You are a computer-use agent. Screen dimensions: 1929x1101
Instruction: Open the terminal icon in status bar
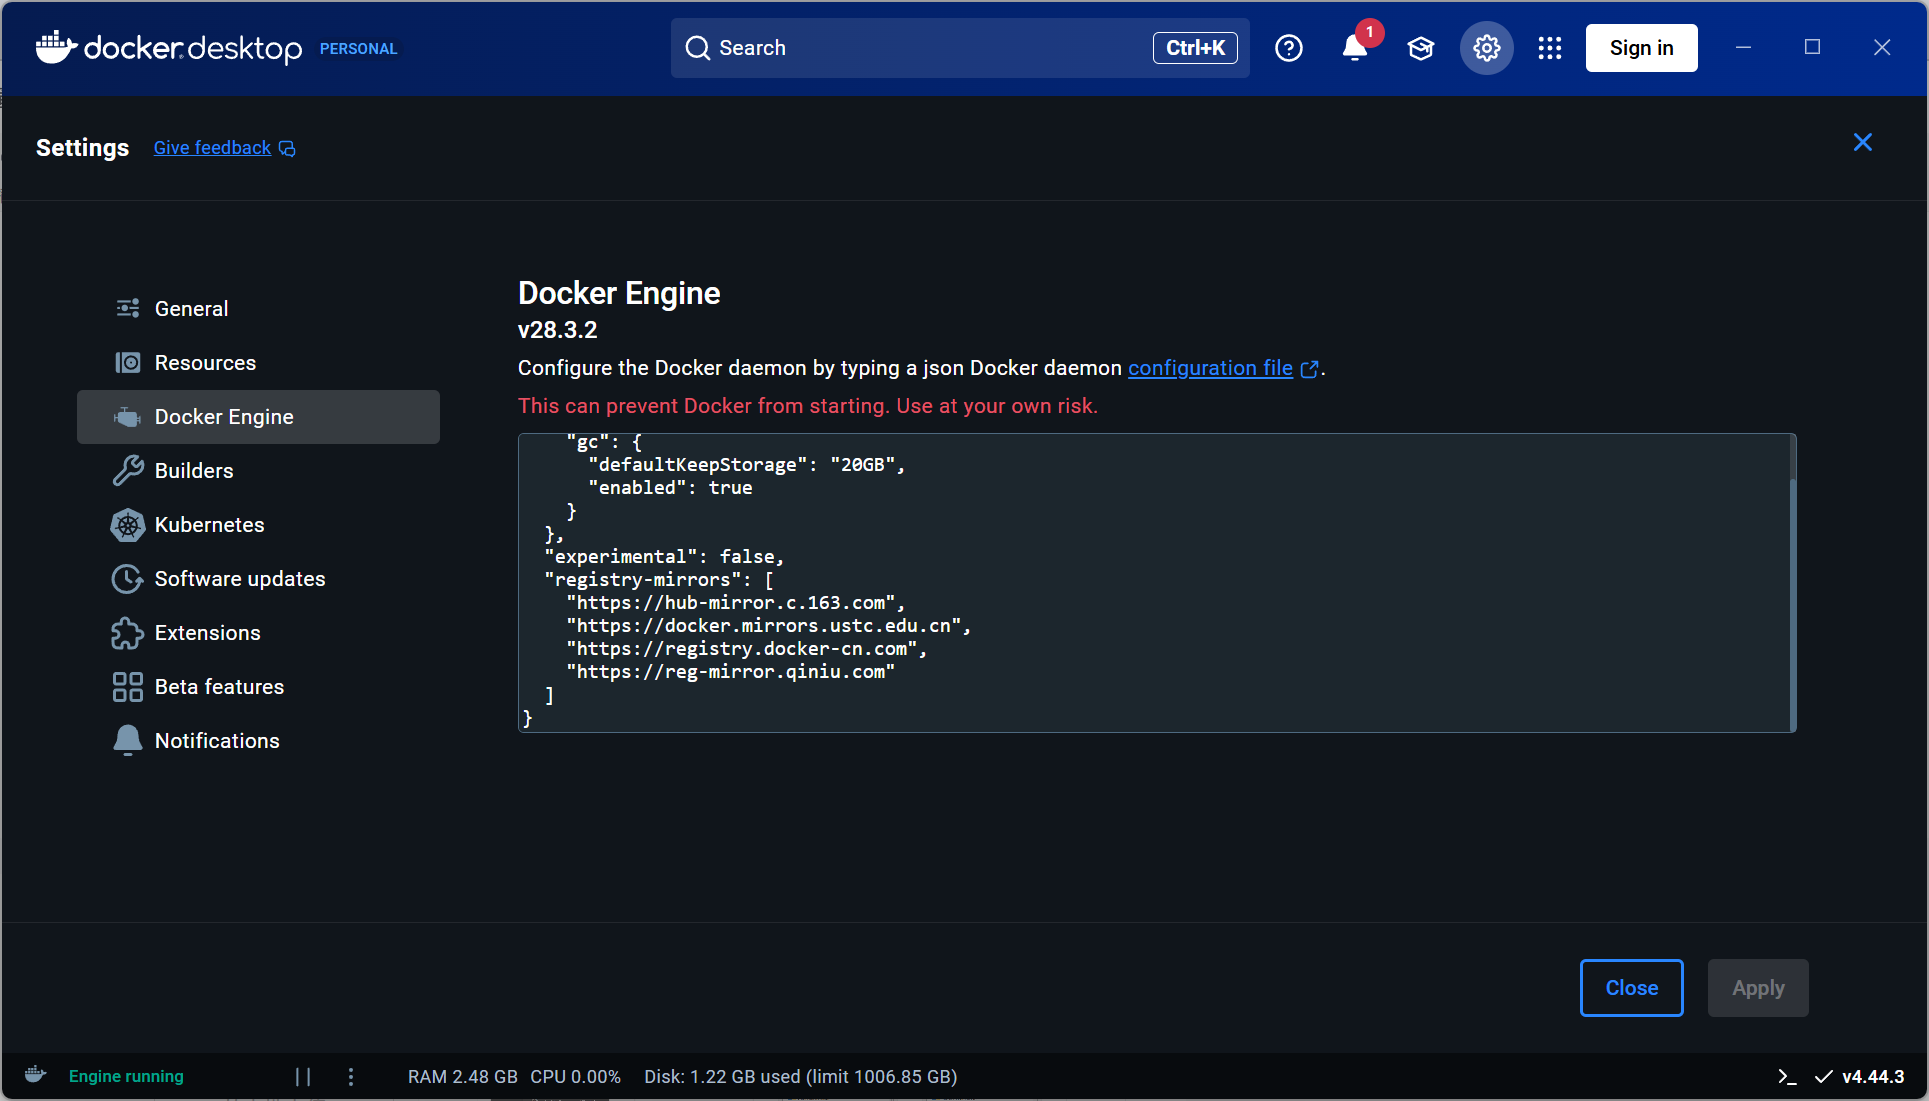(1787, 1077)
